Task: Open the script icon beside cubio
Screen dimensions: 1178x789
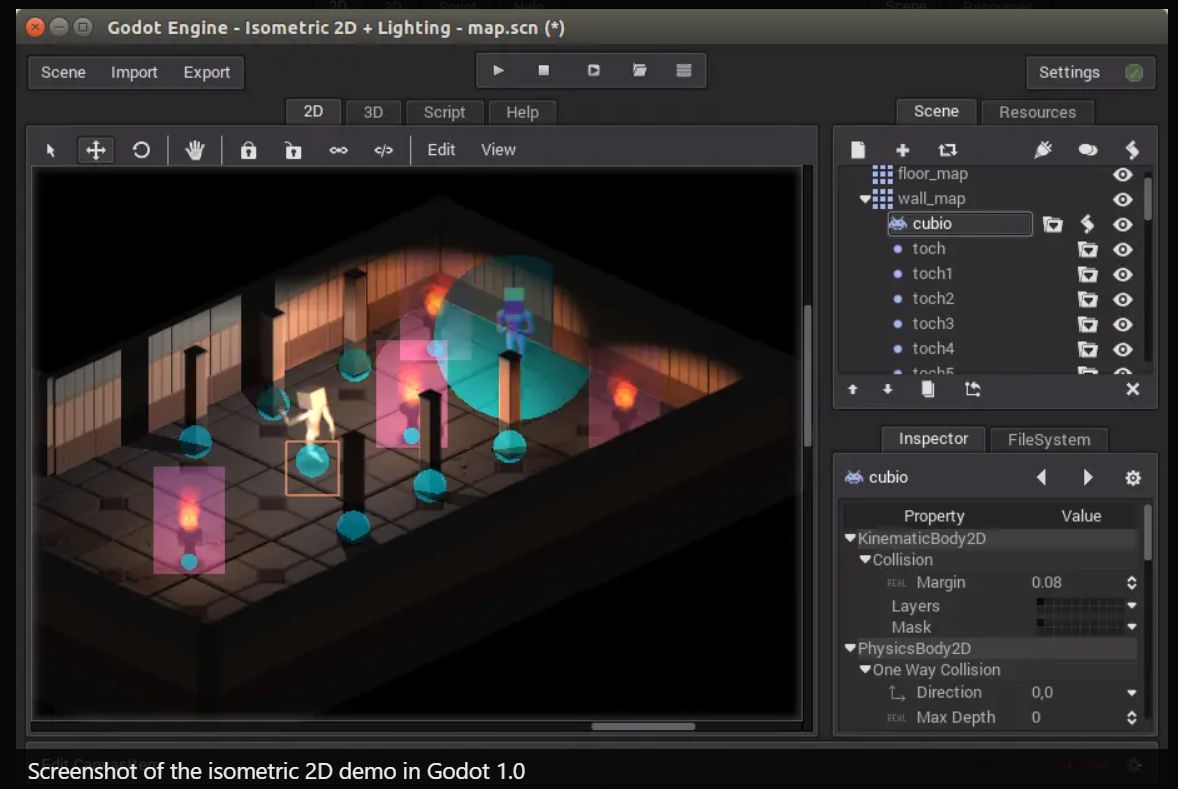Action: [1088, 224]
